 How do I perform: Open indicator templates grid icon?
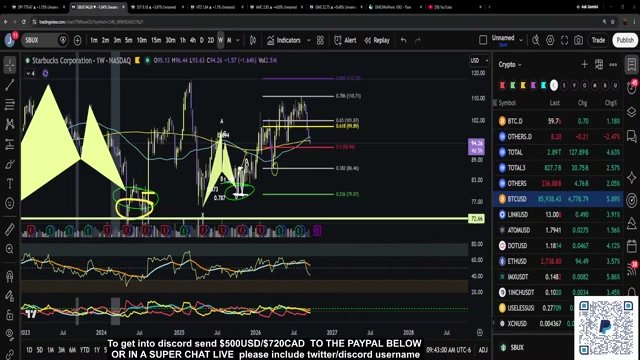pyautogui.click(x=320, y=40)
